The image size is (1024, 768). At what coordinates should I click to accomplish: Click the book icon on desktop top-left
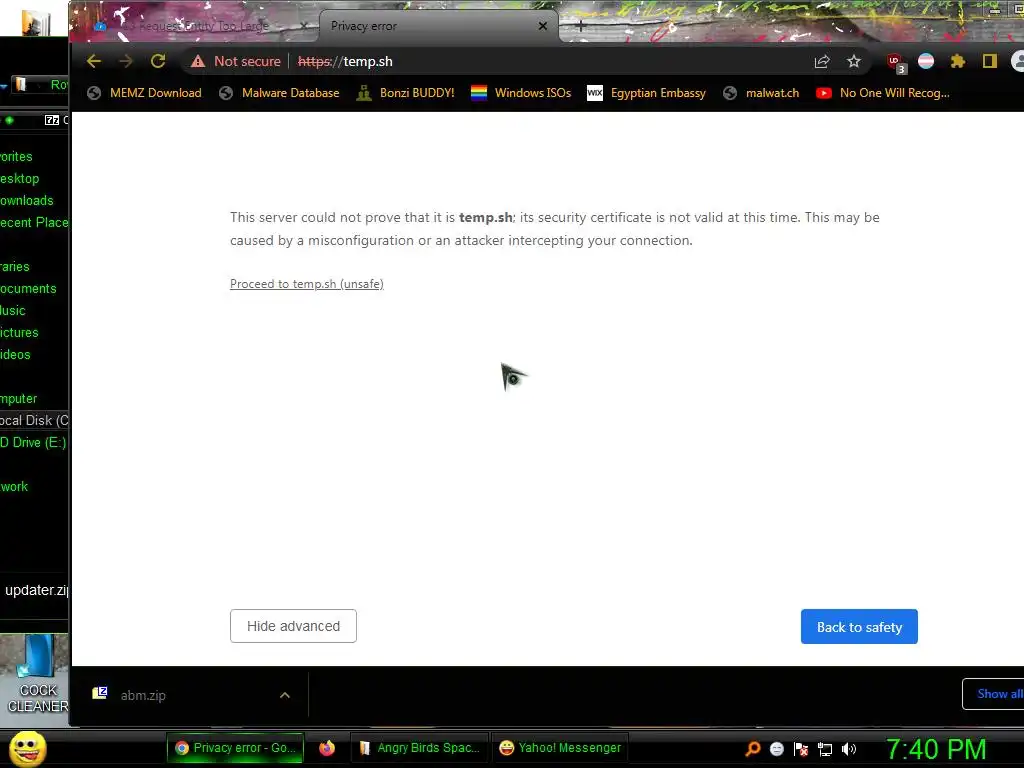click(x=36, y=22)
